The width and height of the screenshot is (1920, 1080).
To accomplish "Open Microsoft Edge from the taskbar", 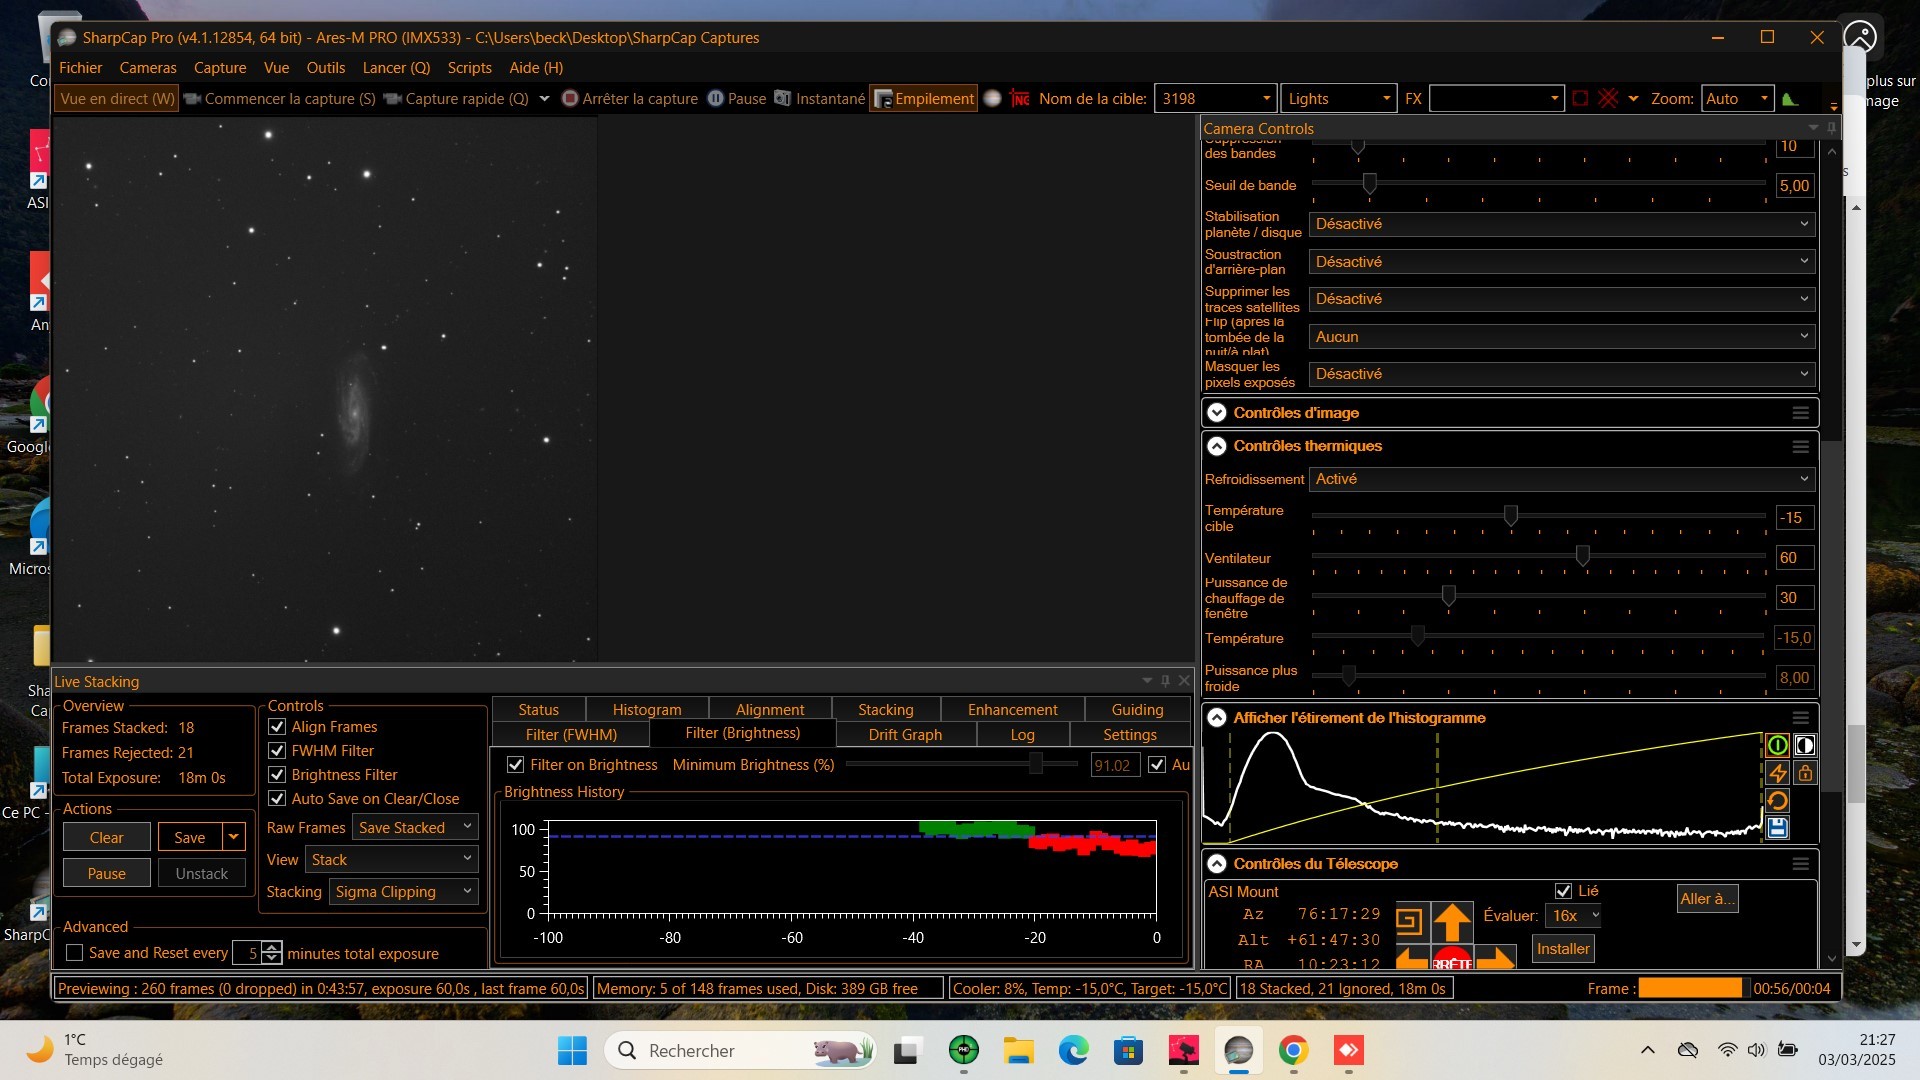I will click(1073, 1050).
